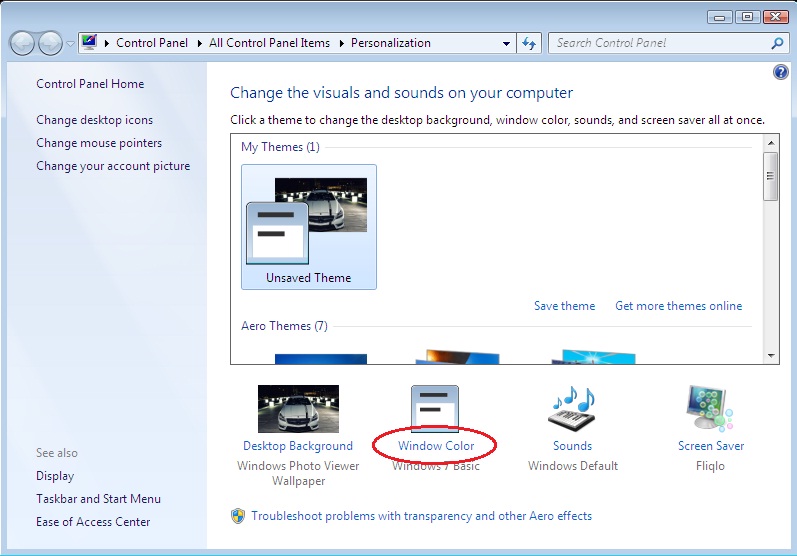Click the Aero troubleshoot shield icon
This screenshot has height=556, width=797.
point(238,516)
